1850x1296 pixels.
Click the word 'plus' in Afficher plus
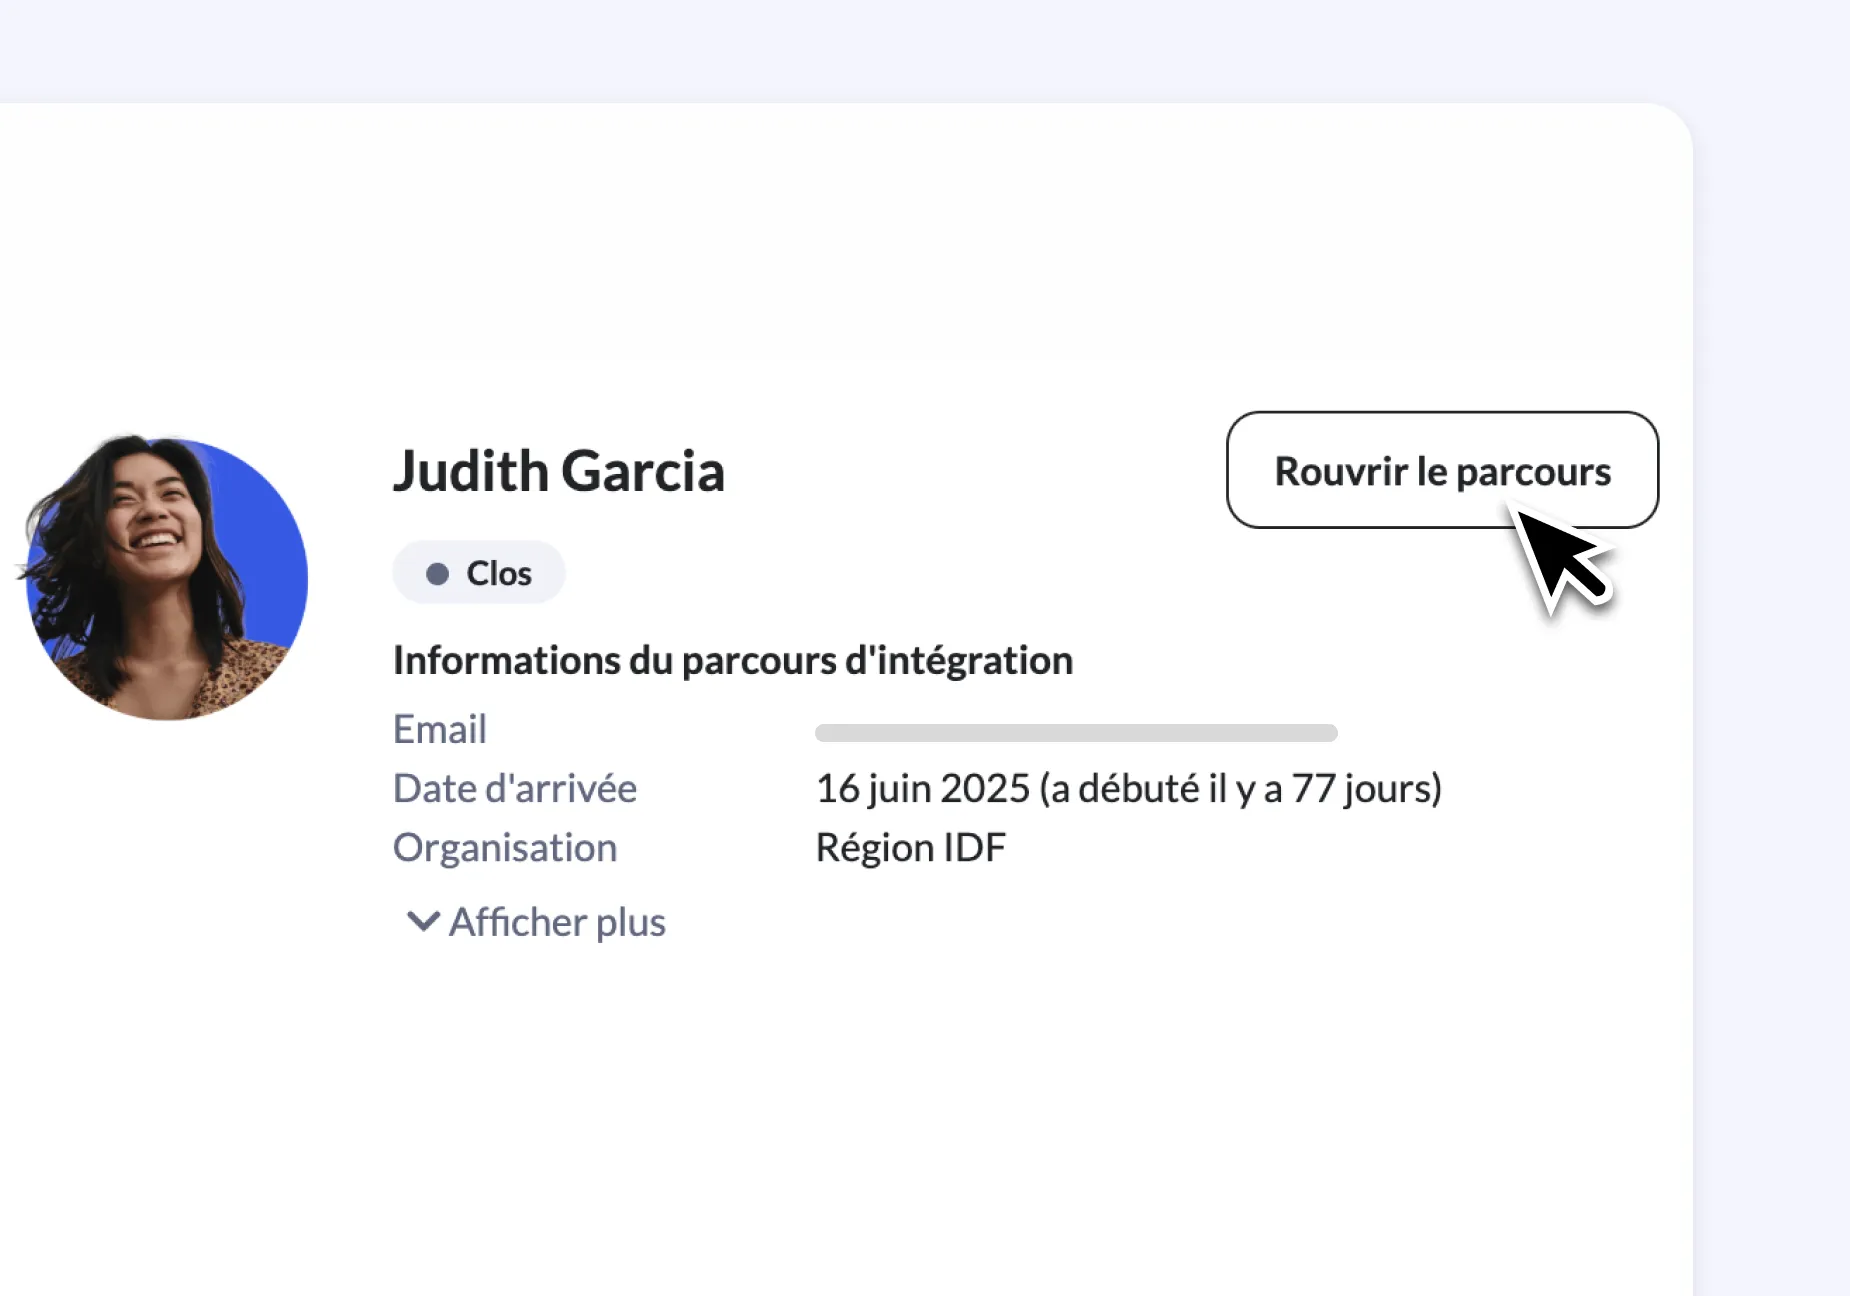point(631,923)
